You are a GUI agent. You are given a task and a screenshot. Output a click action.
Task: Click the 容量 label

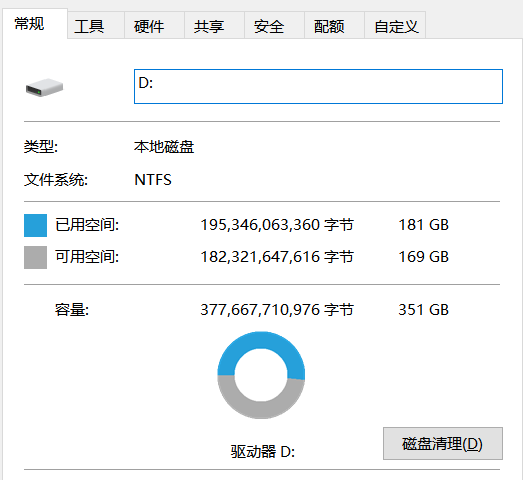(x=72, y=310)
